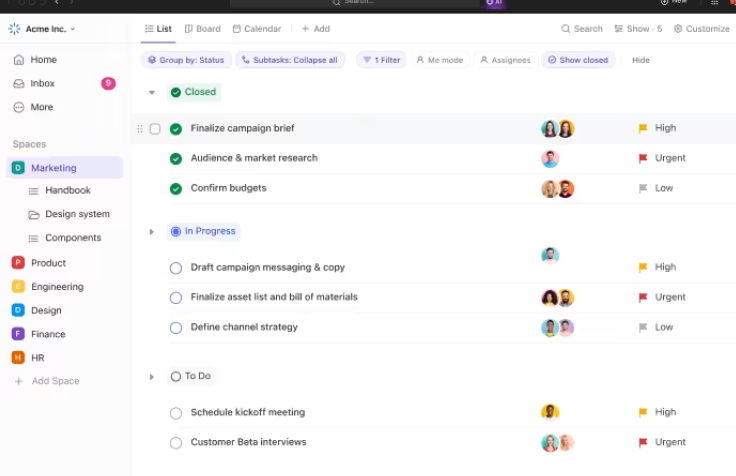
Task: Toggle the Assignees filter
Action: pyautogui.click(x=506, y=60)
